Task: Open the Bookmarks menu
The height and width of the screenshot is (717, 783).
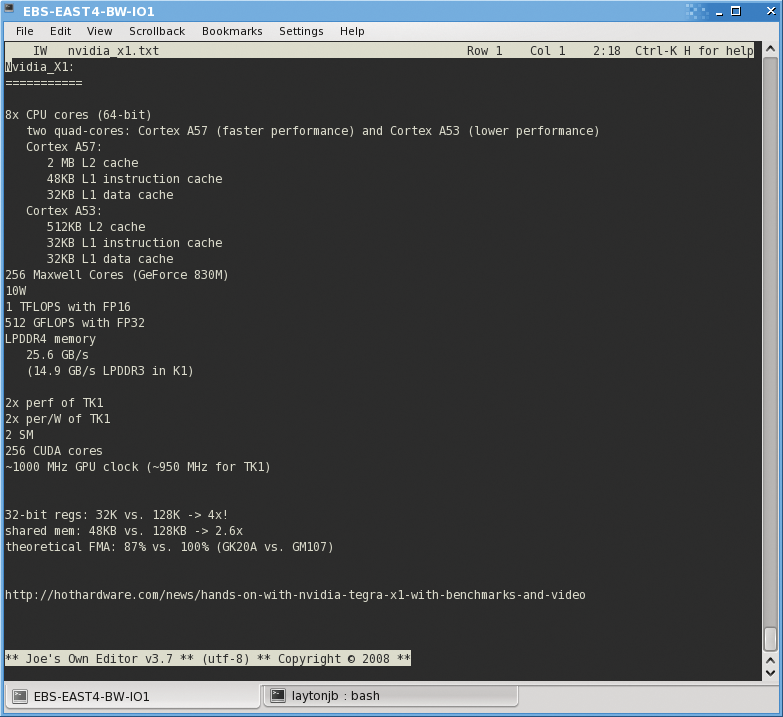Action: pyautogui.click(x=232, y=31)
